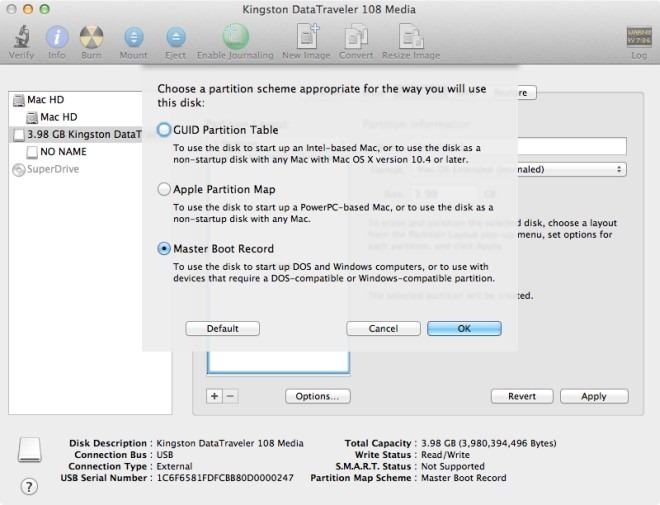Click the Burn disc icon

click(x=91, y=37)
